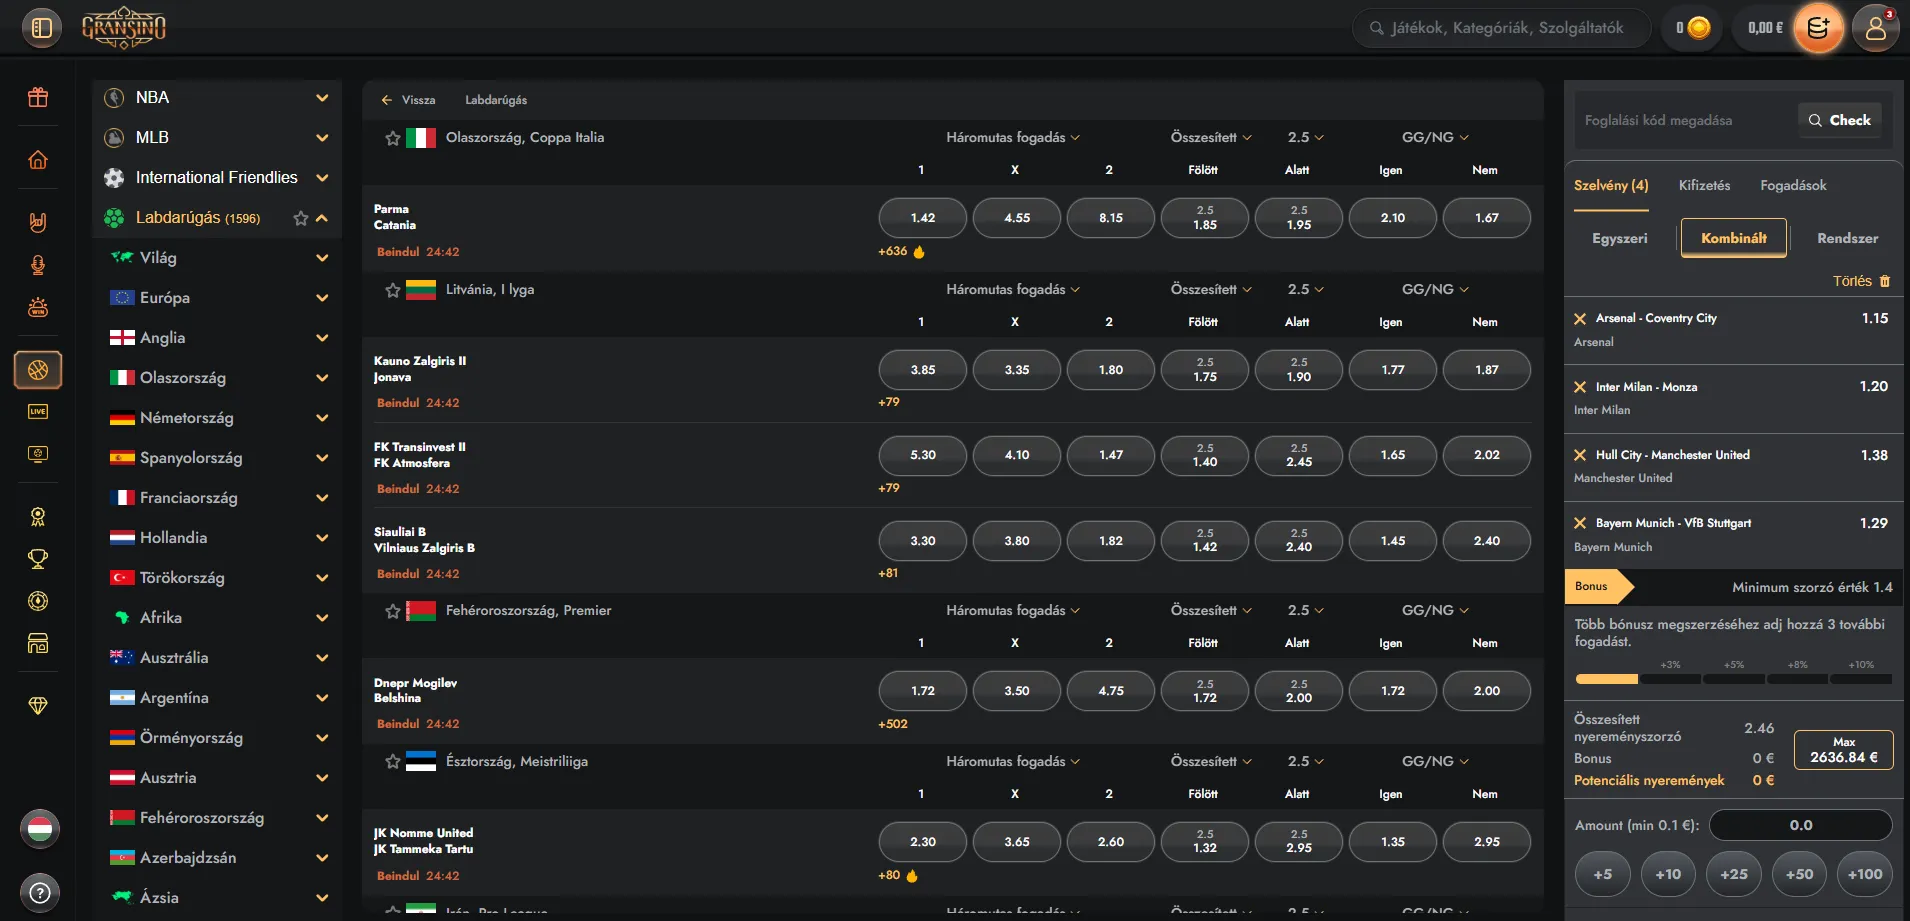This screenshot has width=1910, height=921.
Task: Remove Hull City - Manchester United bet
Action: tap(1580, 455)
